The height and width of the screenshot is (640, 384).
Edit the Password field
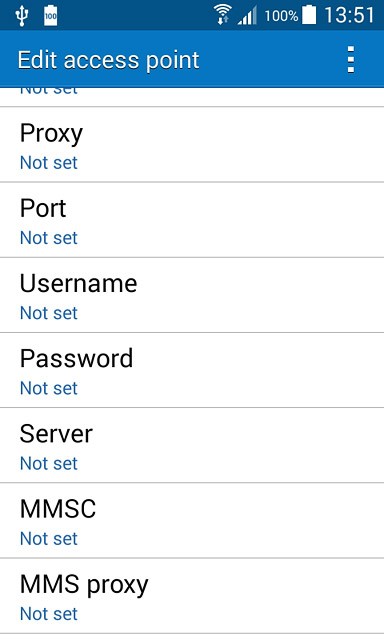click(192, 371)
